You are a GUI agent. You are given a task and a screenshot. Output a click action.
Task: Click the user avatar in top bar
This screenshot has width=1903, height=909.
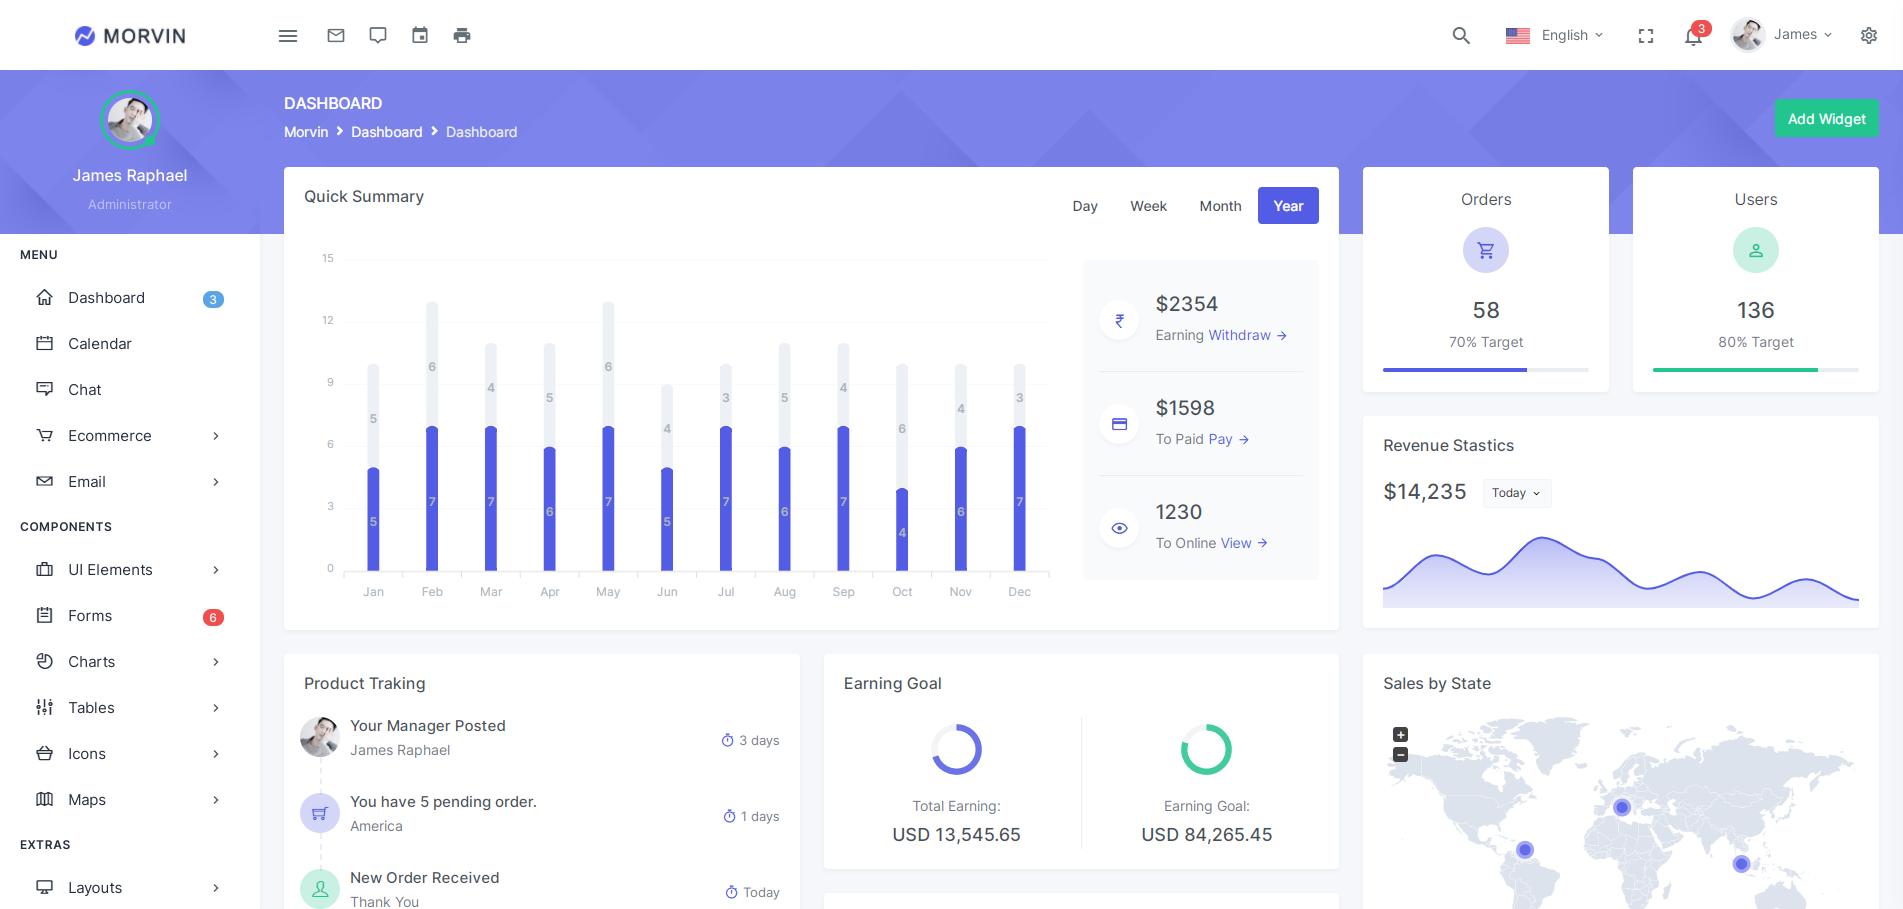[x=1748, y=35]
